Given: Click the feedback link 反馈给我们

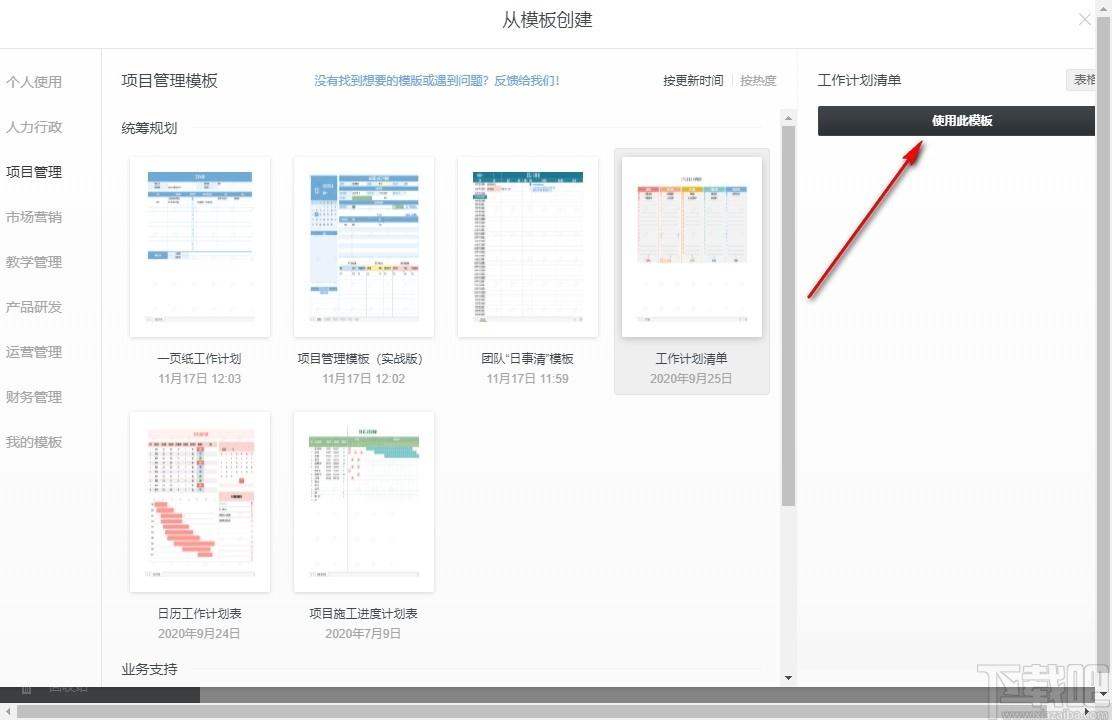Looking at the screenshot, I should tap(527, 81).
